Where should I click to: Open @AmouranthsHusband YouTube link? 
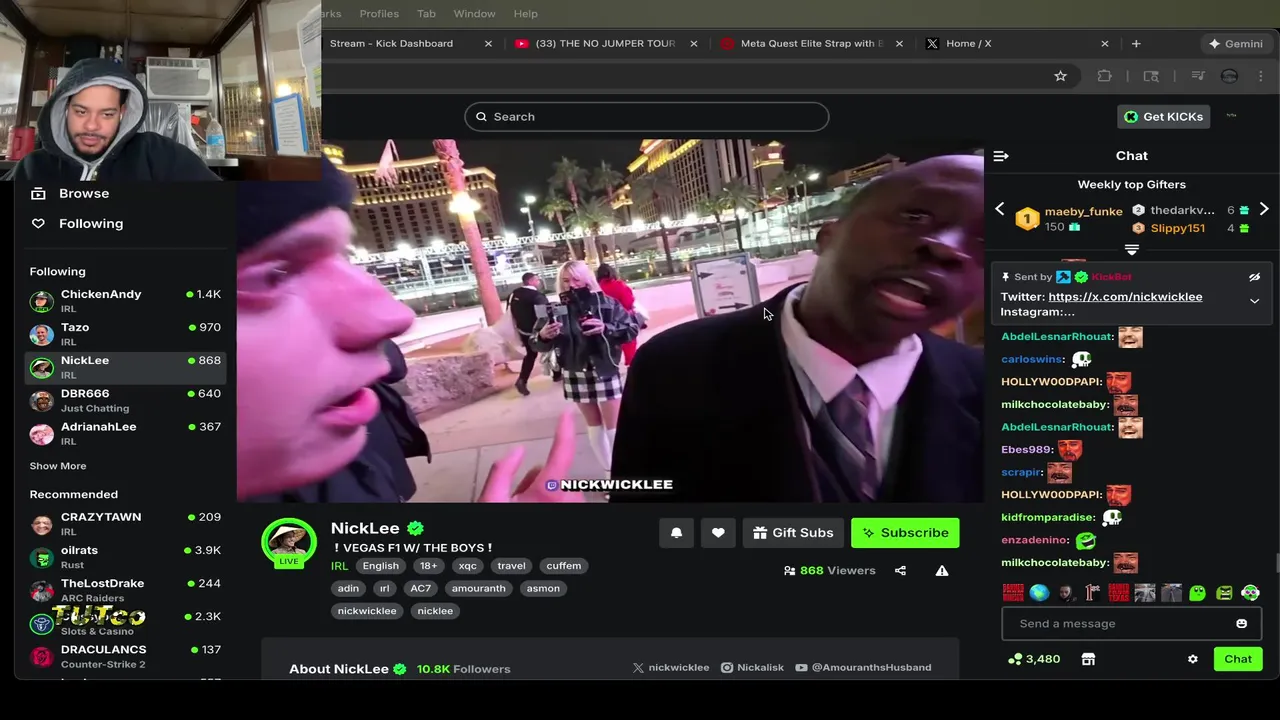click(x=864, y=668)
